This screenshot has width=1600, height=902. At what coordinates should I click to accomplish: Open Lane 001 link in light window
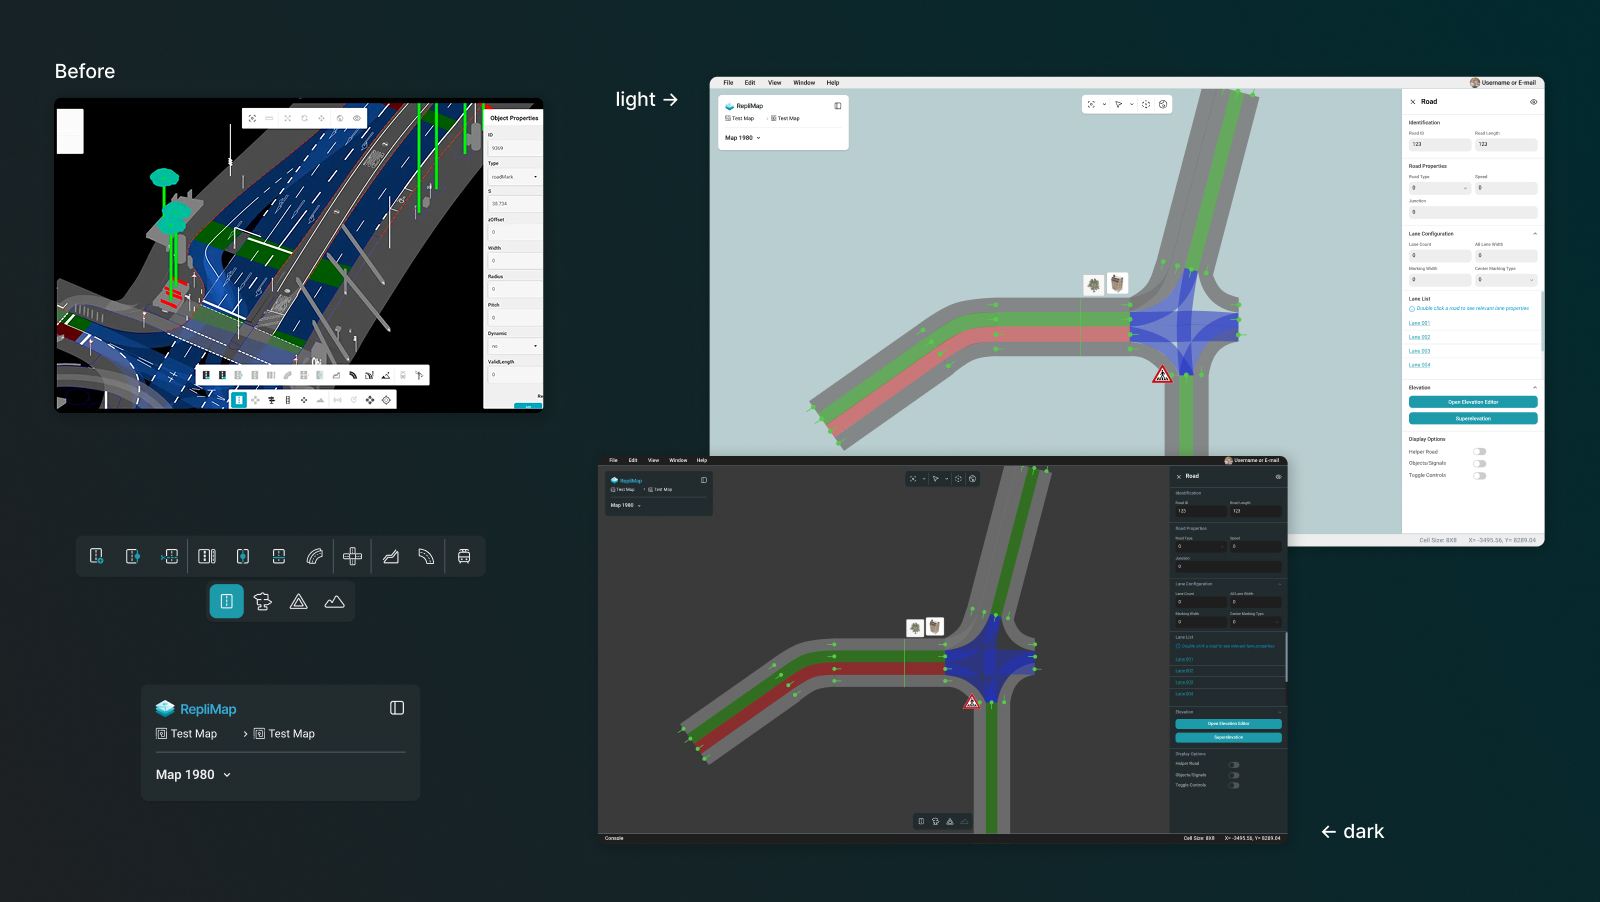click(x=1419, y=323)
